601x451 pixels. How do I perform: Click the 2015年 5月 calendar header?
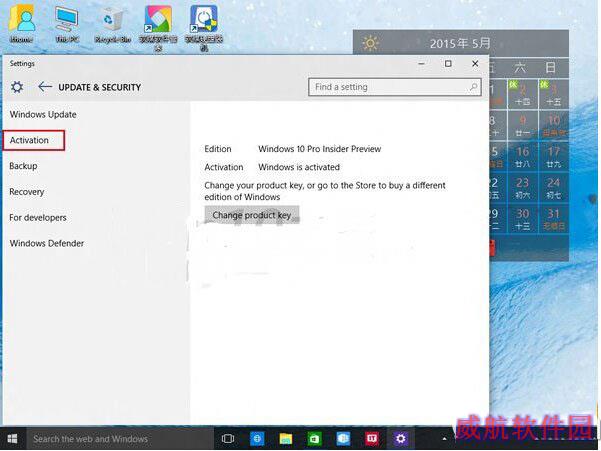[460, 43]
